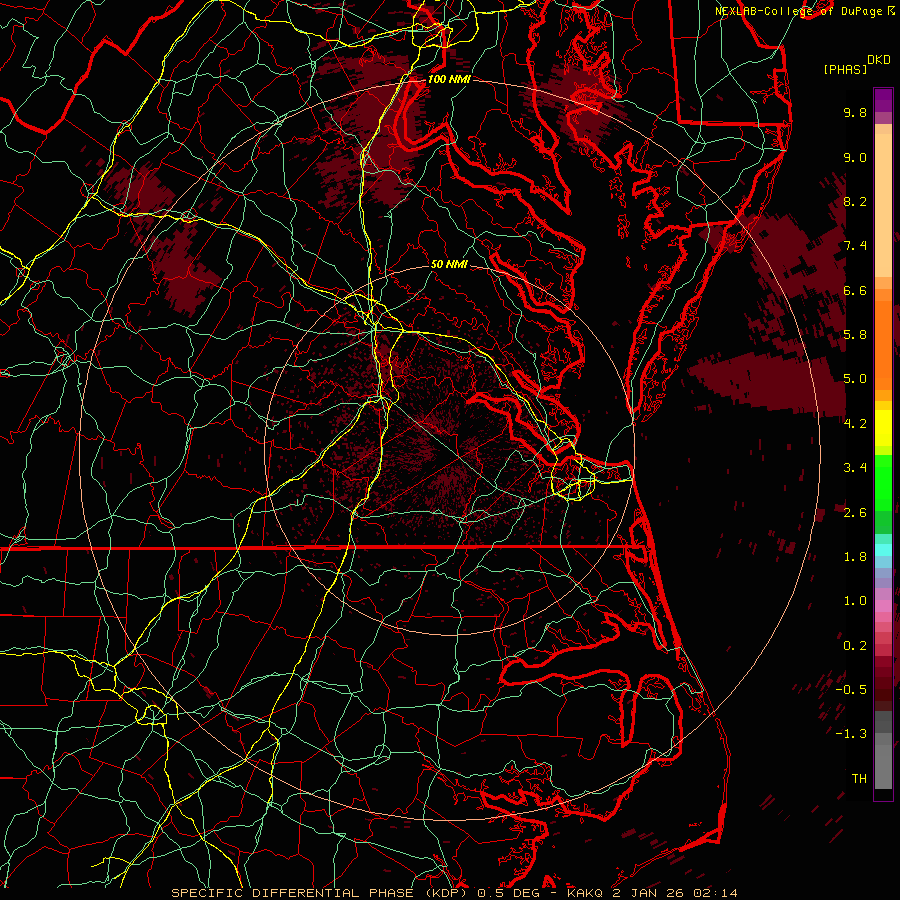Click the 2.6 scale value
The width and height of the screenshot is (900, 900).
(855, 513)
